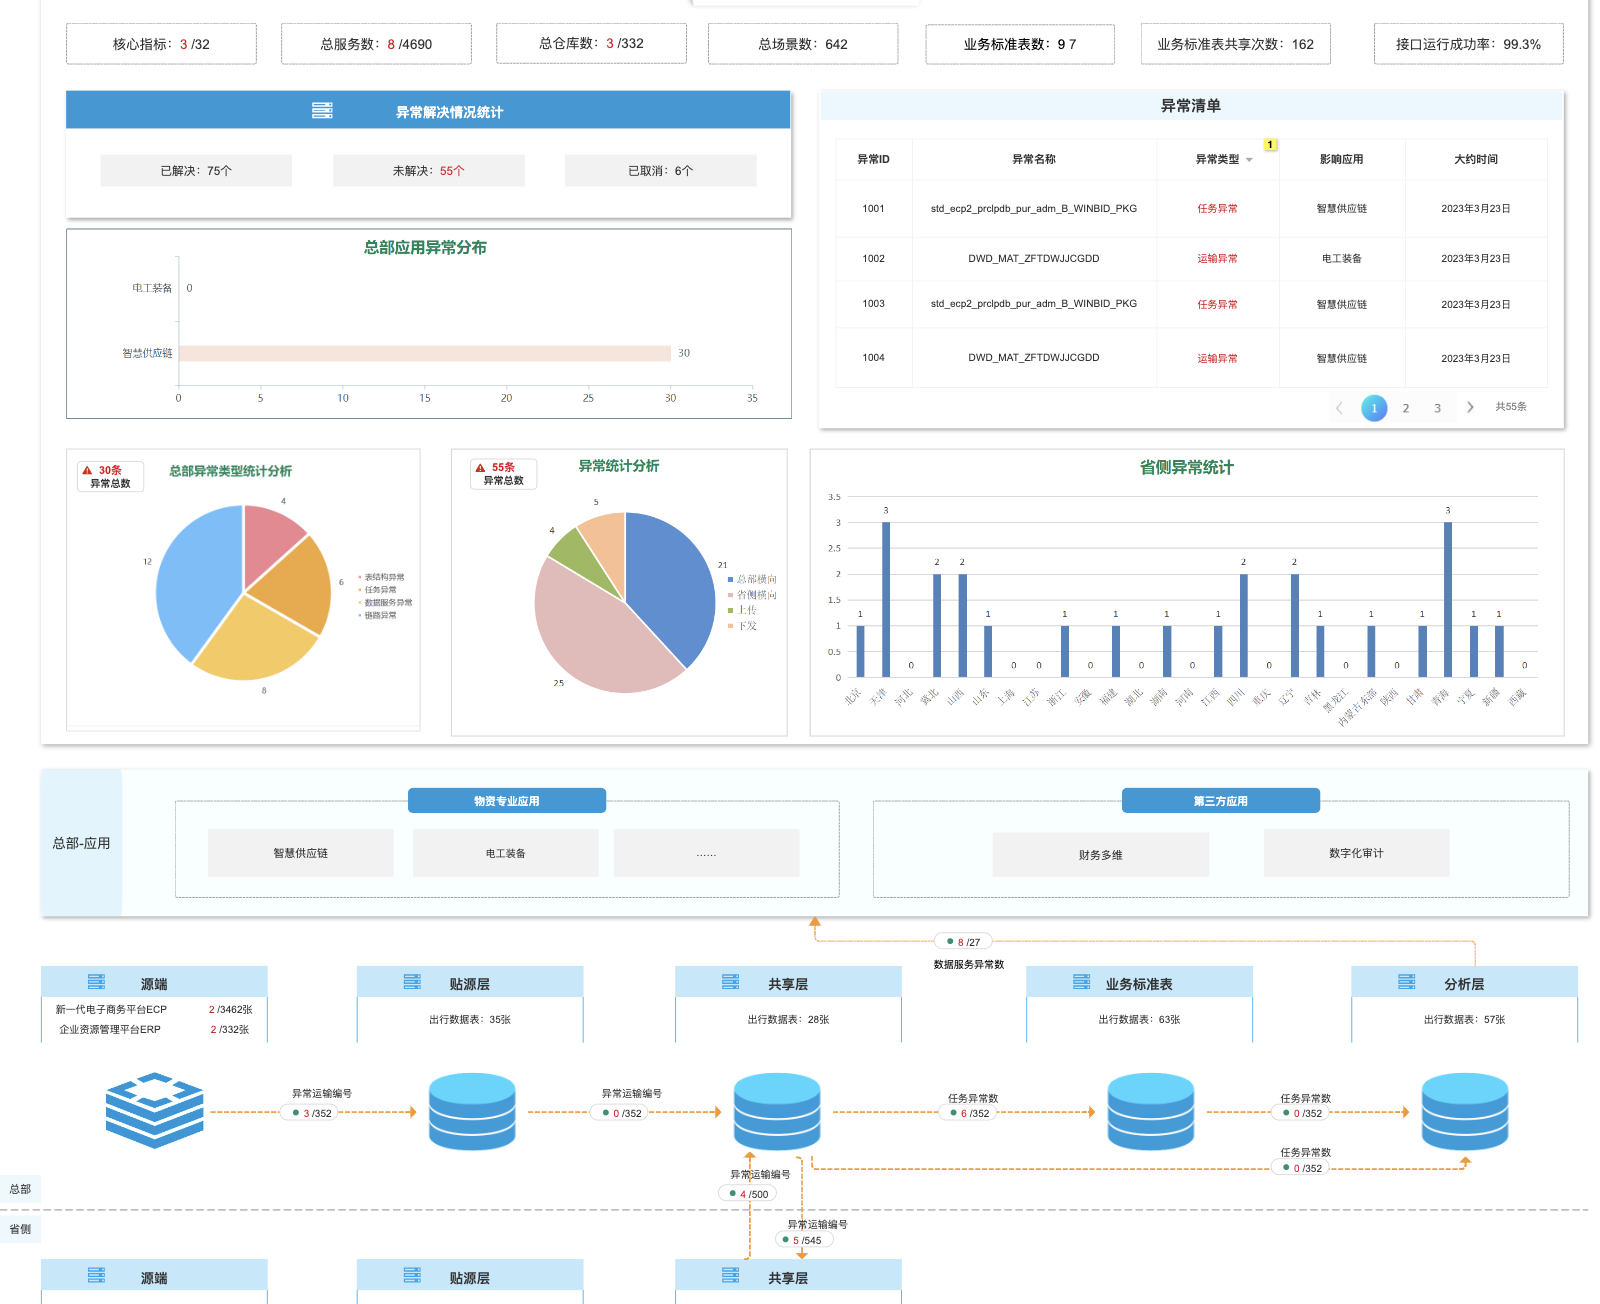Select the 总部-应用 side label
The width and height of the screenshot is (1600, 1304).
(x=81, y=843)
